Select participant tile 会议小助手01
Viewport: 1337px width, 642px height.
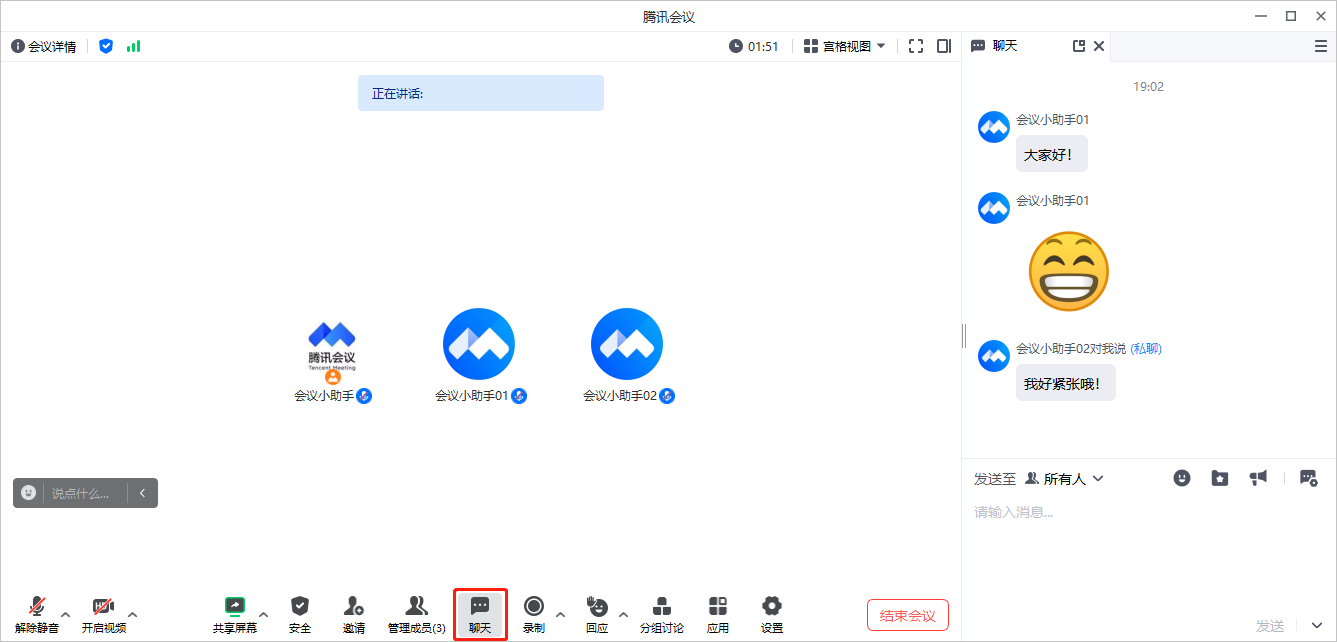coord(479,356)
